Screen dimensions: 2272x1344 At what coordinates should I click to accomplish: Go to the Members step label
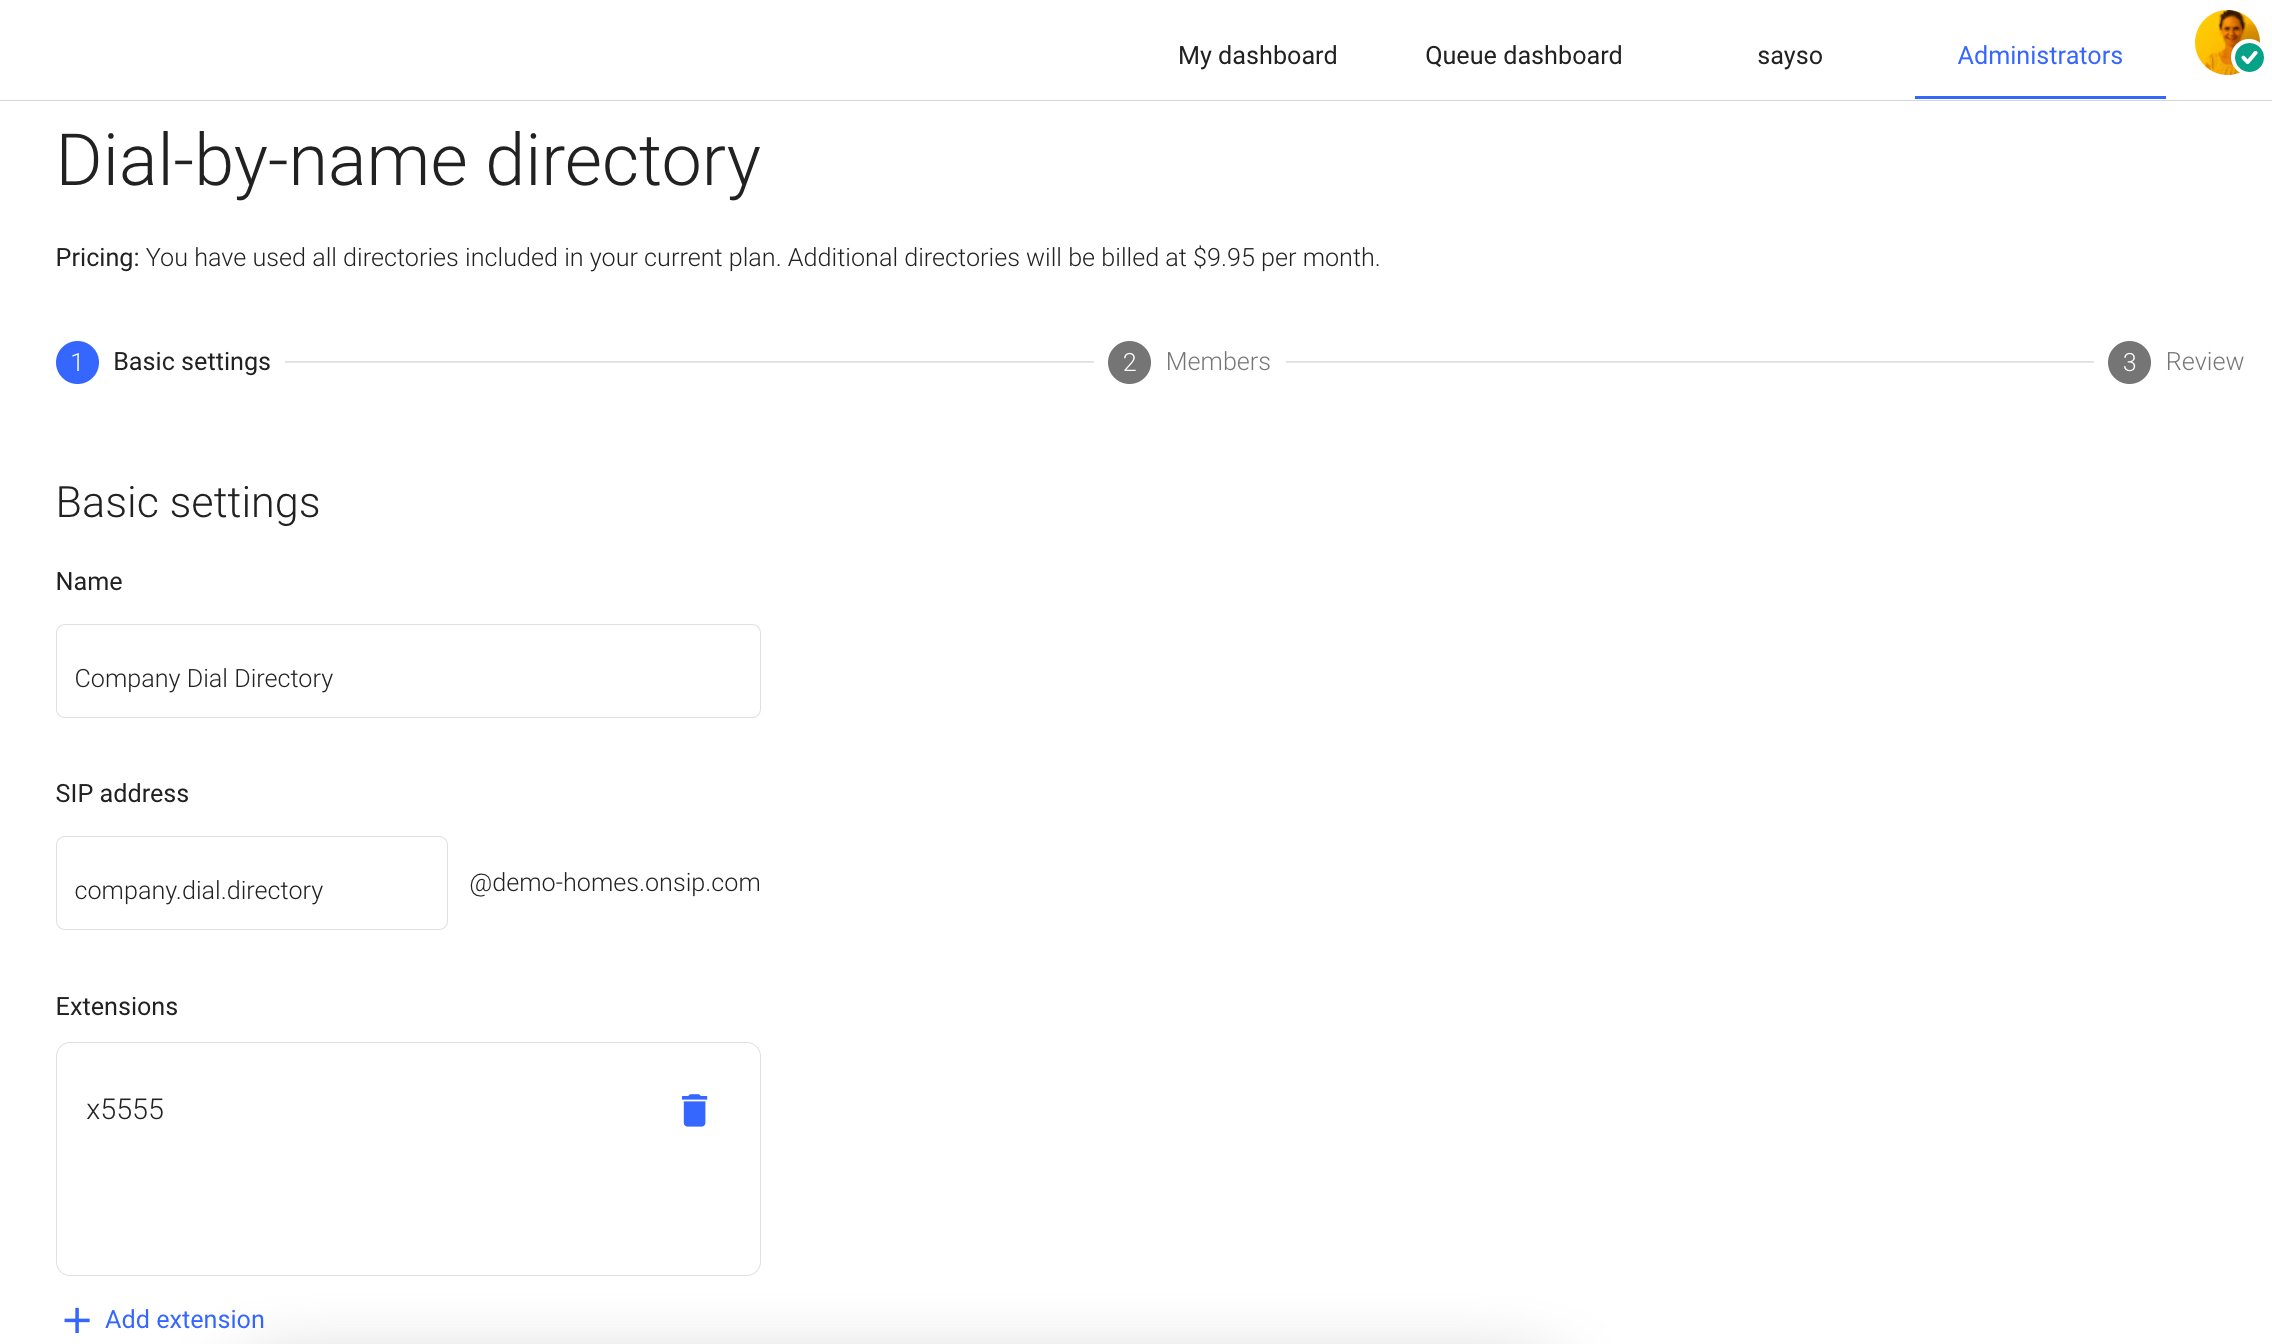pyautogui.click(x=1217, y=362)
